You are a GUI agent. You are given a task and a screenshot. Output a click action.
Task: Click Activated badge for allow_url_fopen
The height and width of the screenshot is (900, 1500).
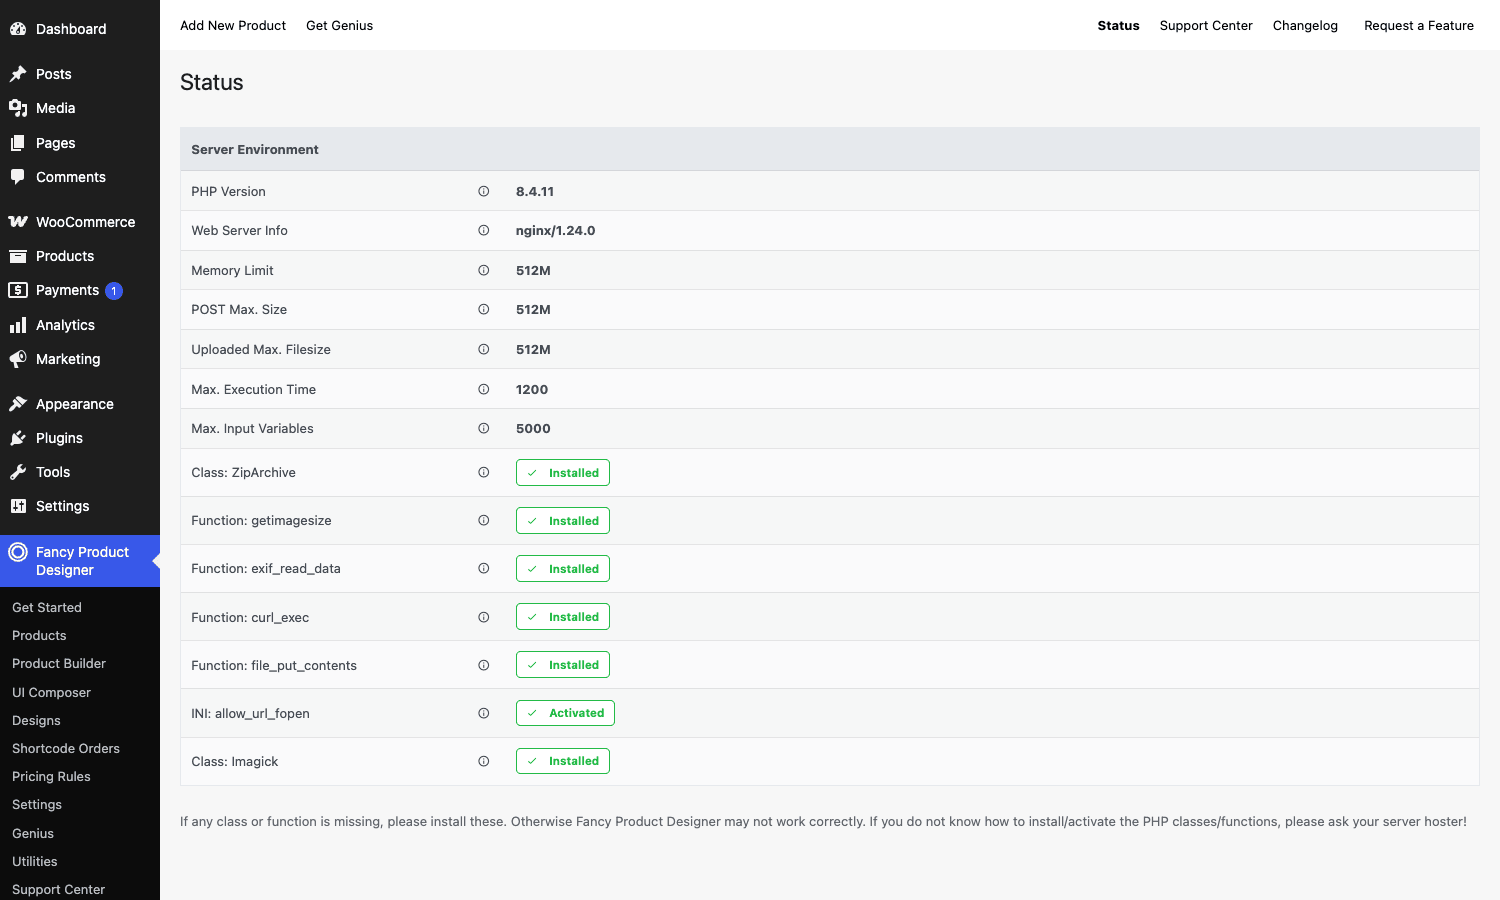click(x=565, y=713)
